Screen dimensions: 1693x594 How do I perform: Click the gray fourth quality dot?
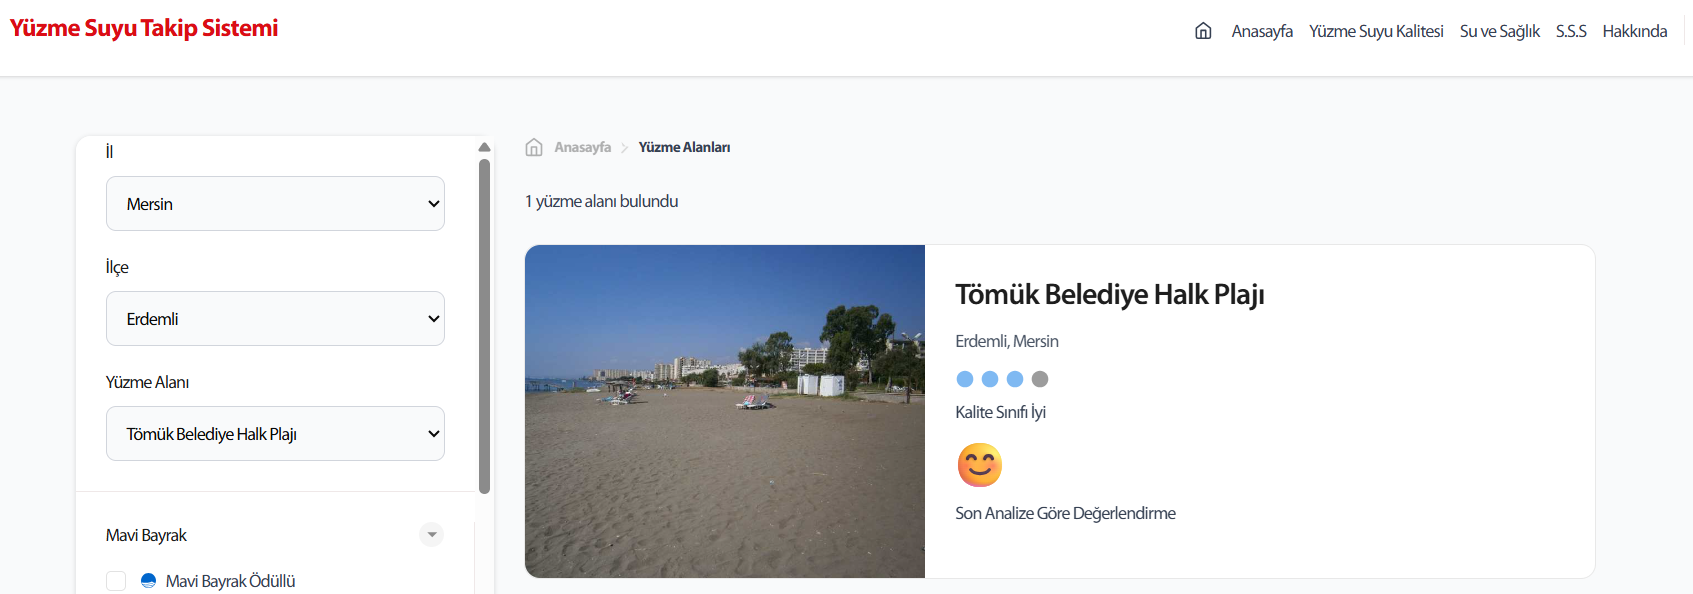click(x=1040, y=379)
